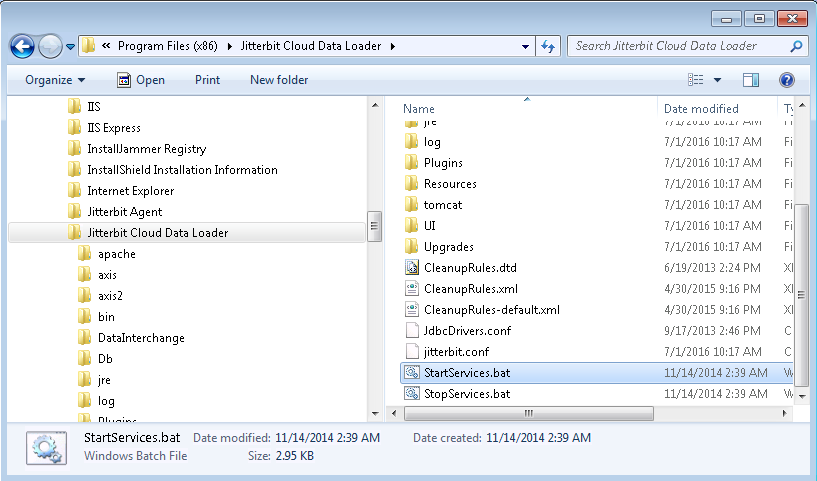This screenshot has width=817, height=481.
Task: Click the Search Jitterbit Cloud Data Loader field
Action: point(680,46)
